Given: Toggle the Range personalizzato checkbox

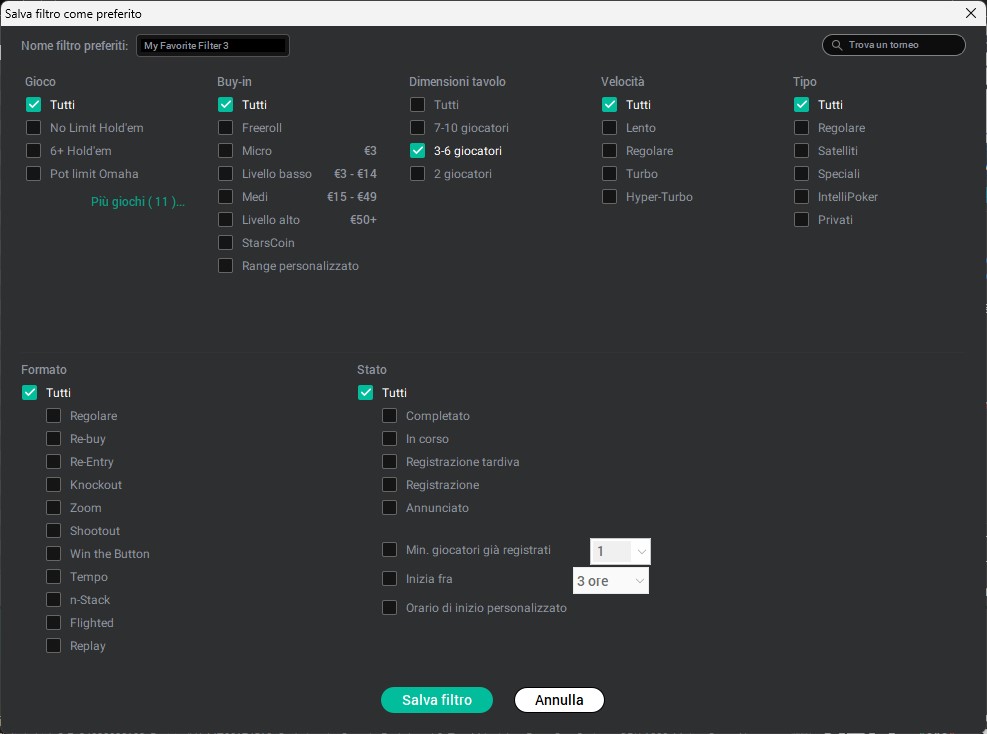Looking at the screenshot, I should click(226, 266).
